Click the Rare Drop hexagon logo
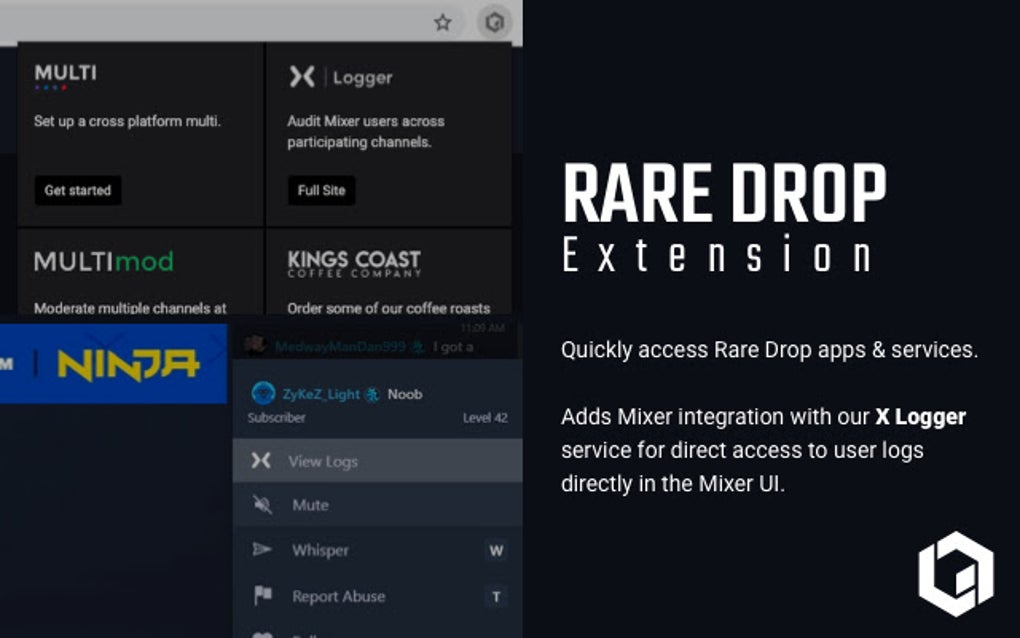 click(x=956, y=574)
